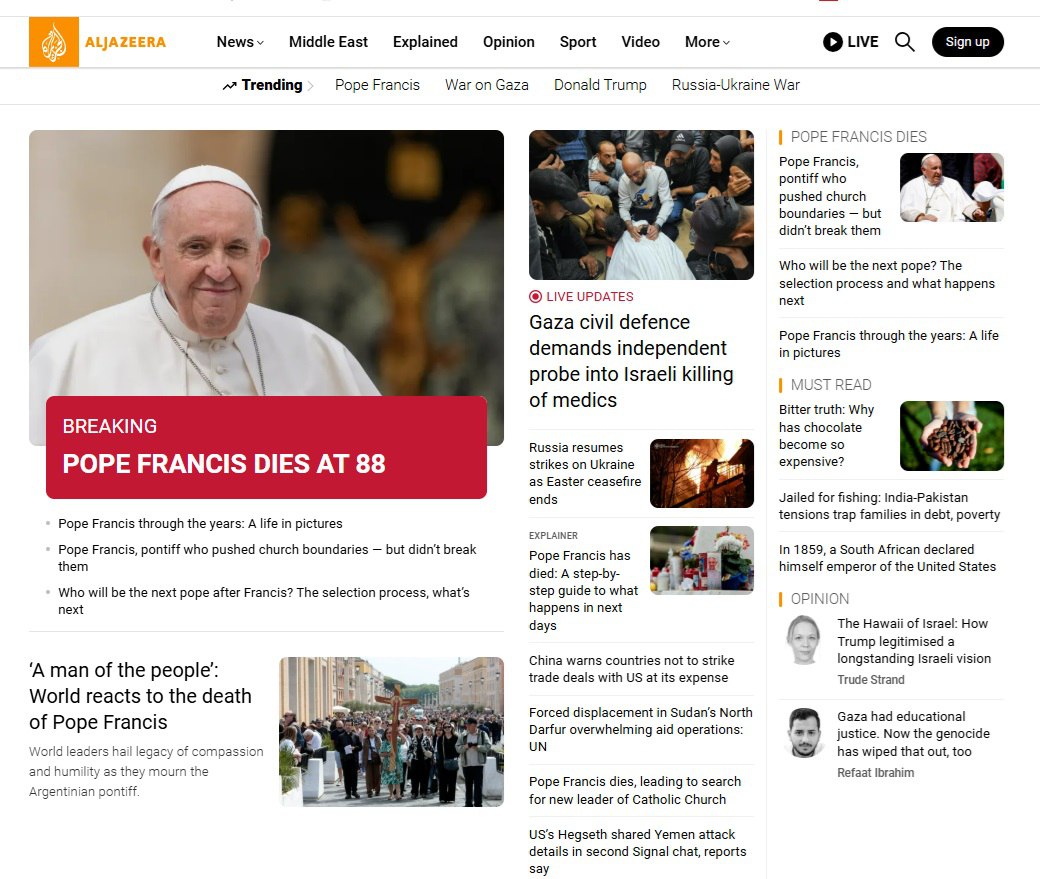Open the Russia-Ukraine War trending link
Viewport: 1040px width, 879px height.
tap(735, 85)
